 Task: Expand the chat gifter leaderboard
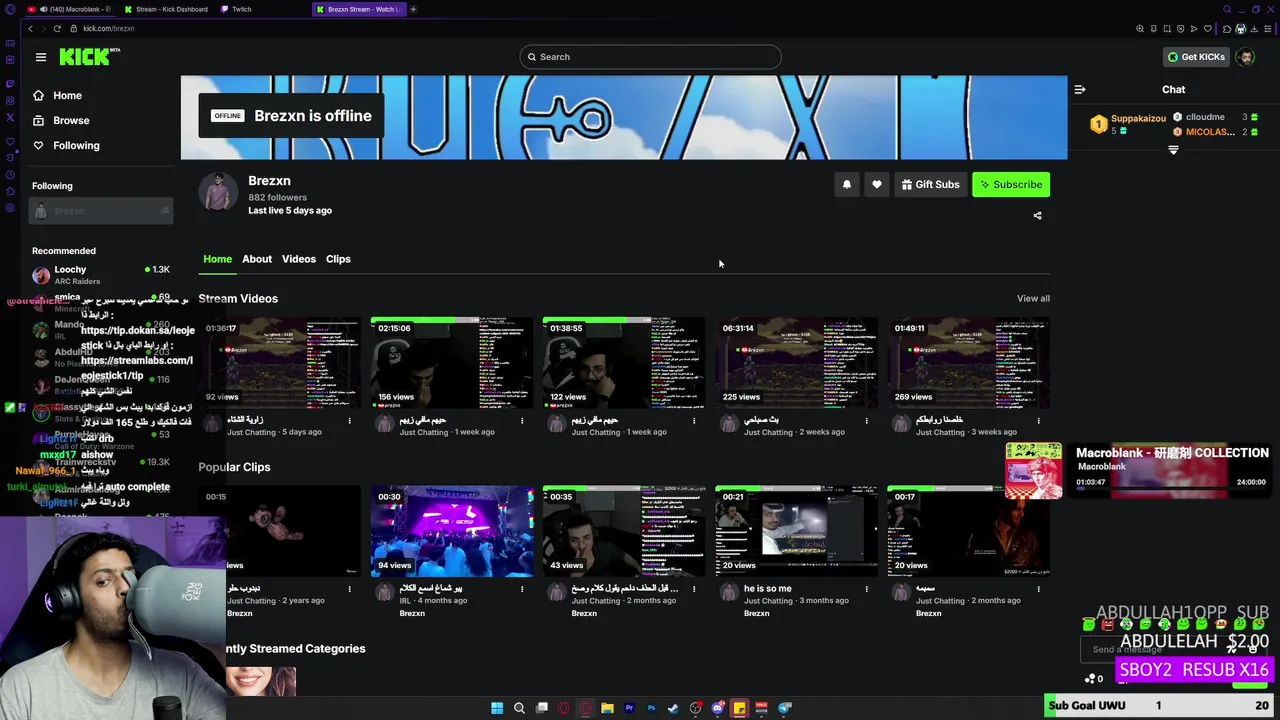tap(1173, 150)
